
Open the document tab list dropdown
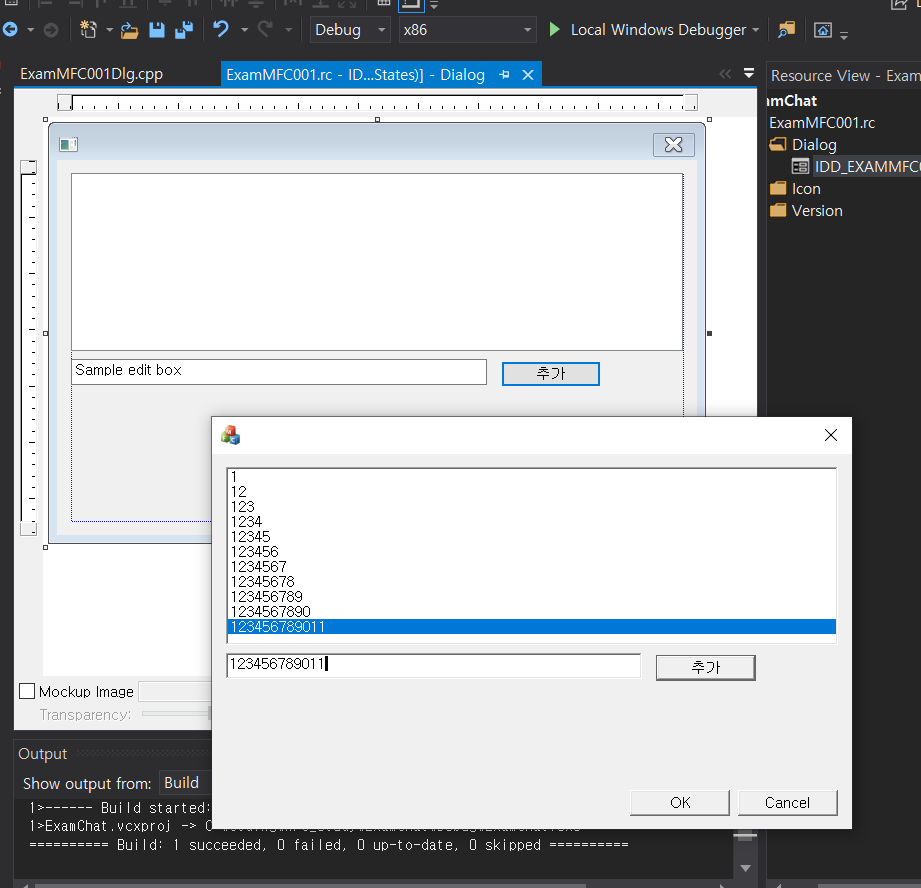pyautogui.click(x=748, y=73)
